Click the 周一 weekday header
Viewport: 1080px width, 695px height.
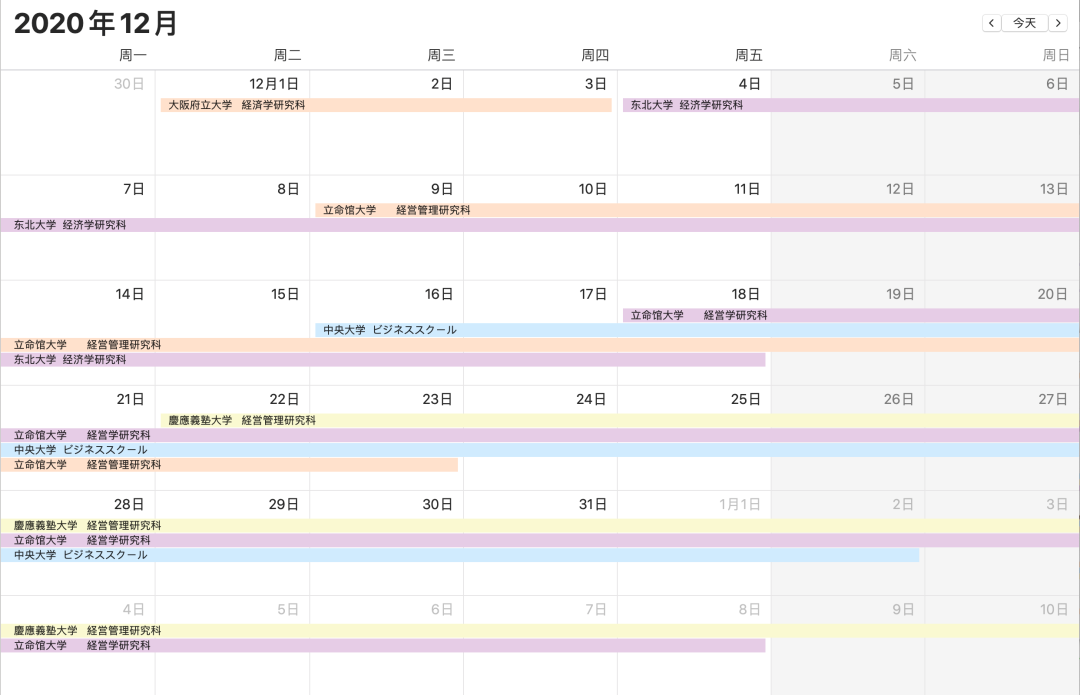(133, 55)
